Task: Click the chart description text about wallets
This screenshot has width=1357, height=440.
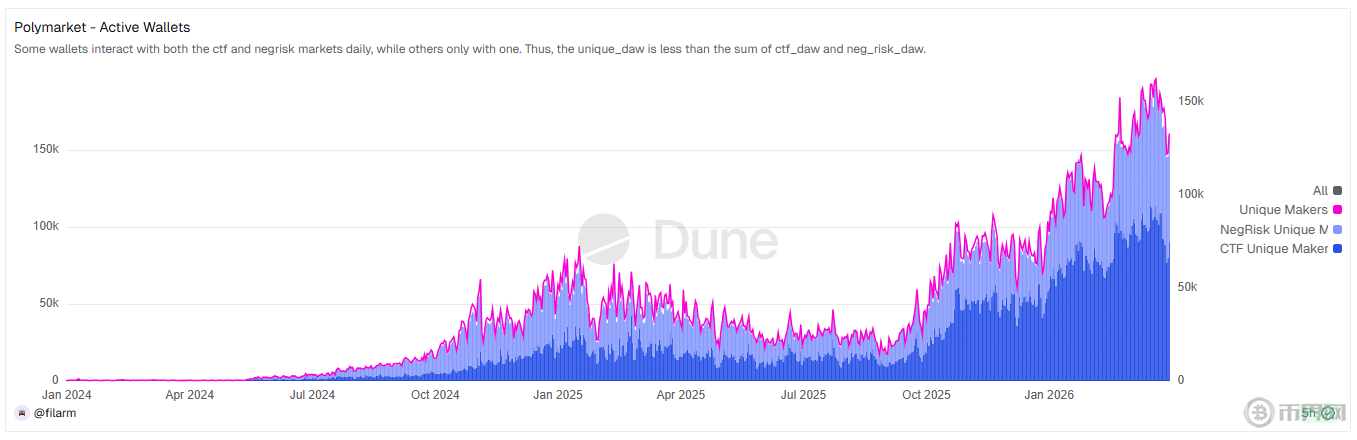Action: 470,49
